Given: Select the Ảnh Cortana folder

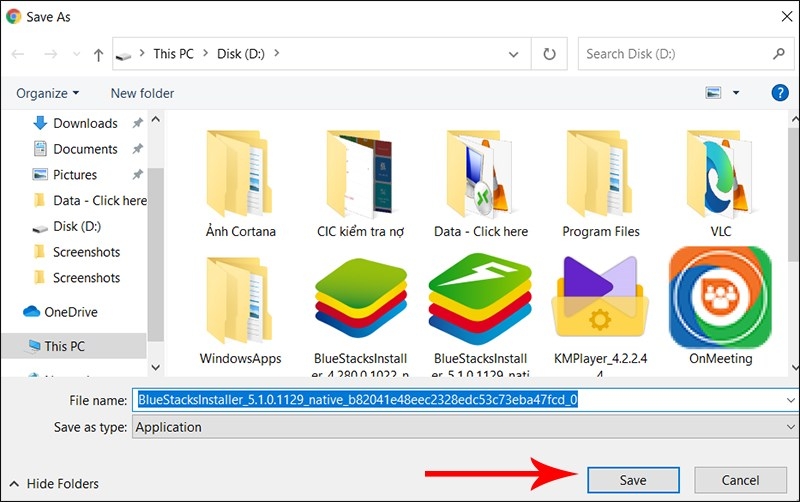Looking at the screenshot, I should (x=240, y=184).
